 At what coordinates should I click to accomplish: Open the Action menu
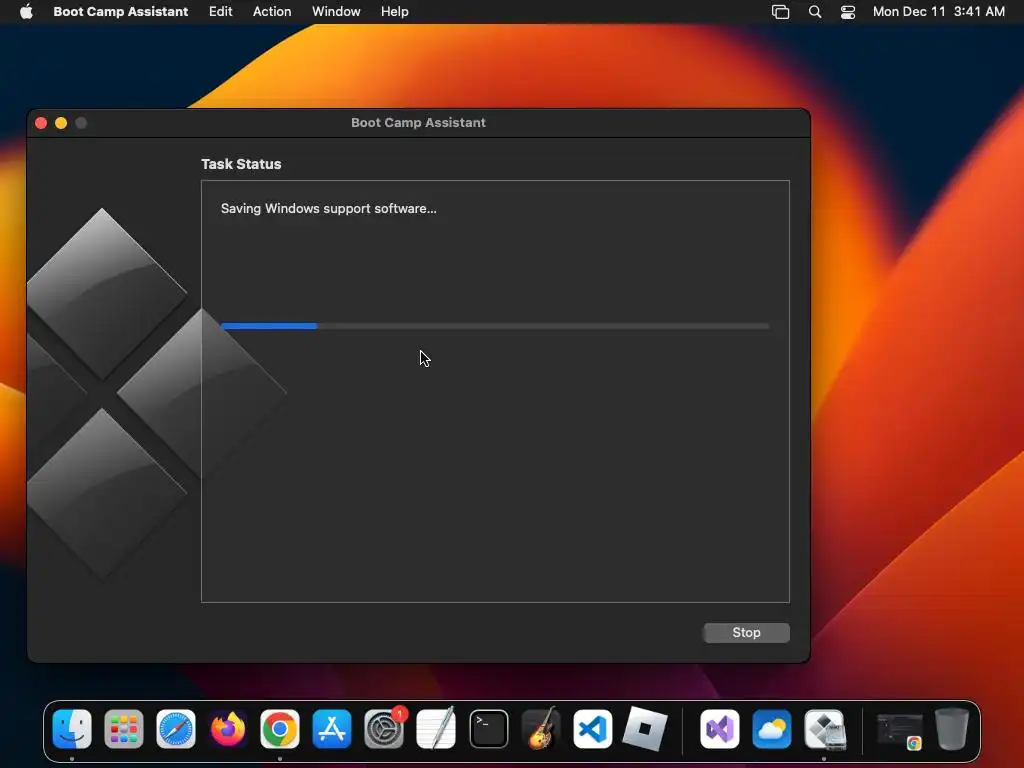coord(272,12)
